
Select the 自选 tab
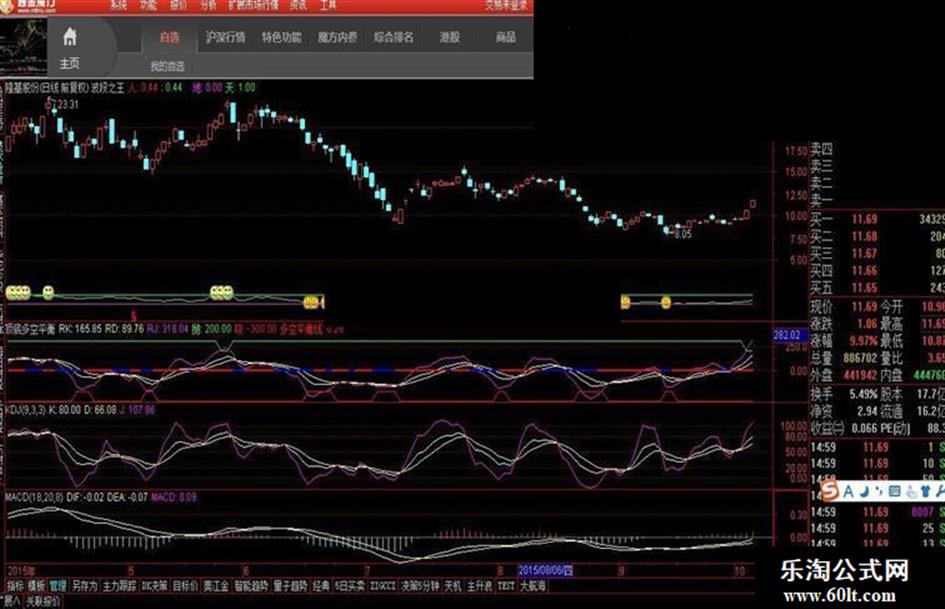[x=170, y=37]
